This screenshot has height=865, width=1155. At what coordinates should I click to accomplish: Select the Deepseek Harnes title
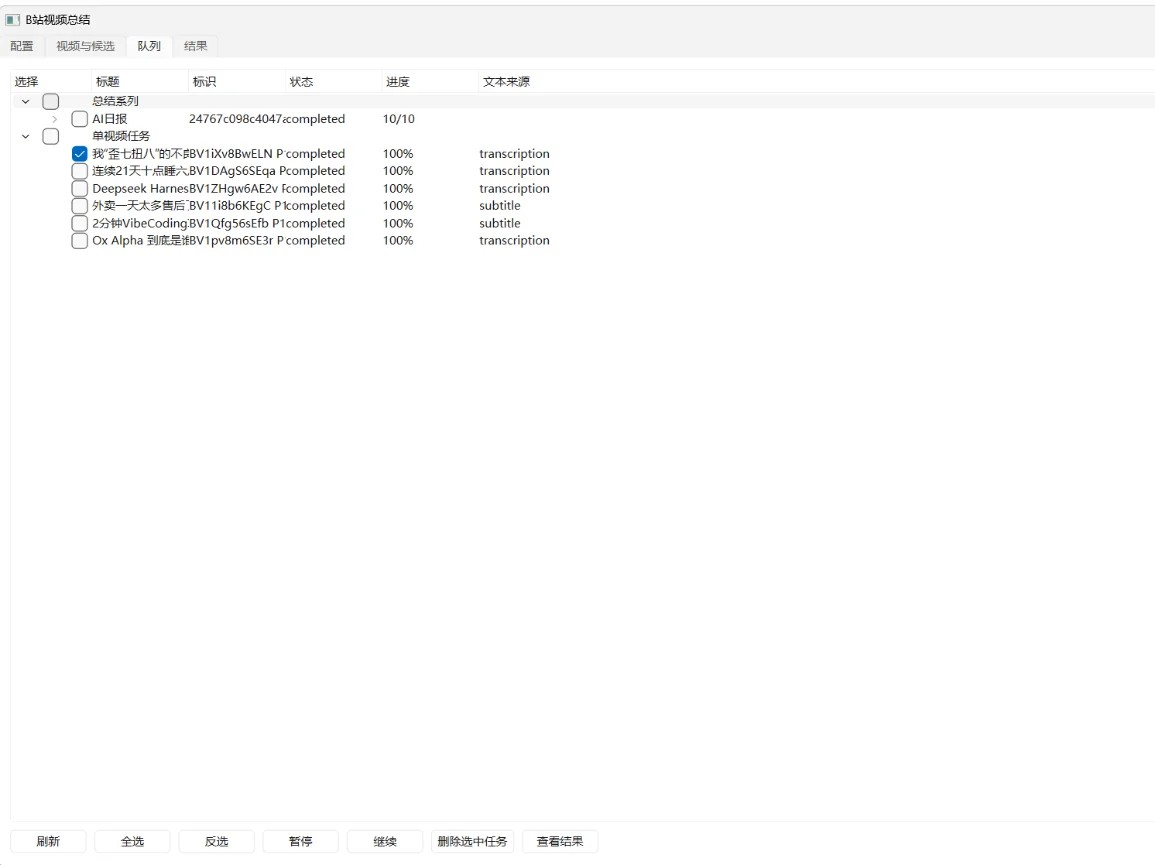coord(139,189)
